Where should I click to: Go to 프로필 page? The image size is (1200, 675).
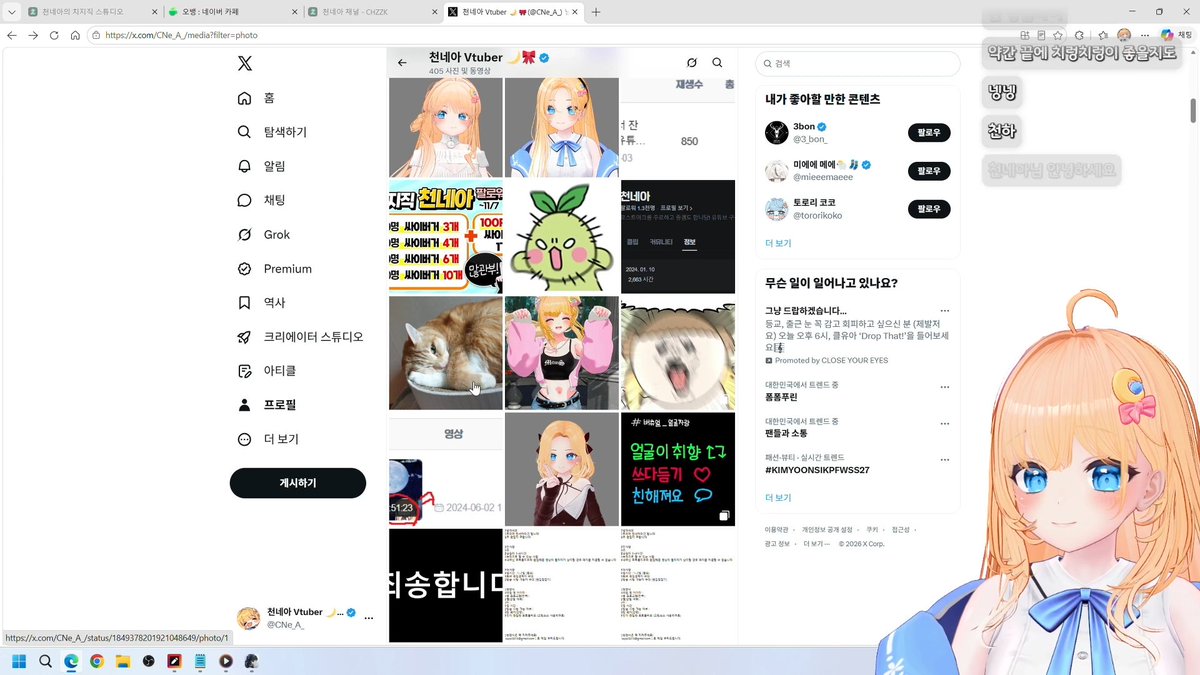(x=266, y=405)
